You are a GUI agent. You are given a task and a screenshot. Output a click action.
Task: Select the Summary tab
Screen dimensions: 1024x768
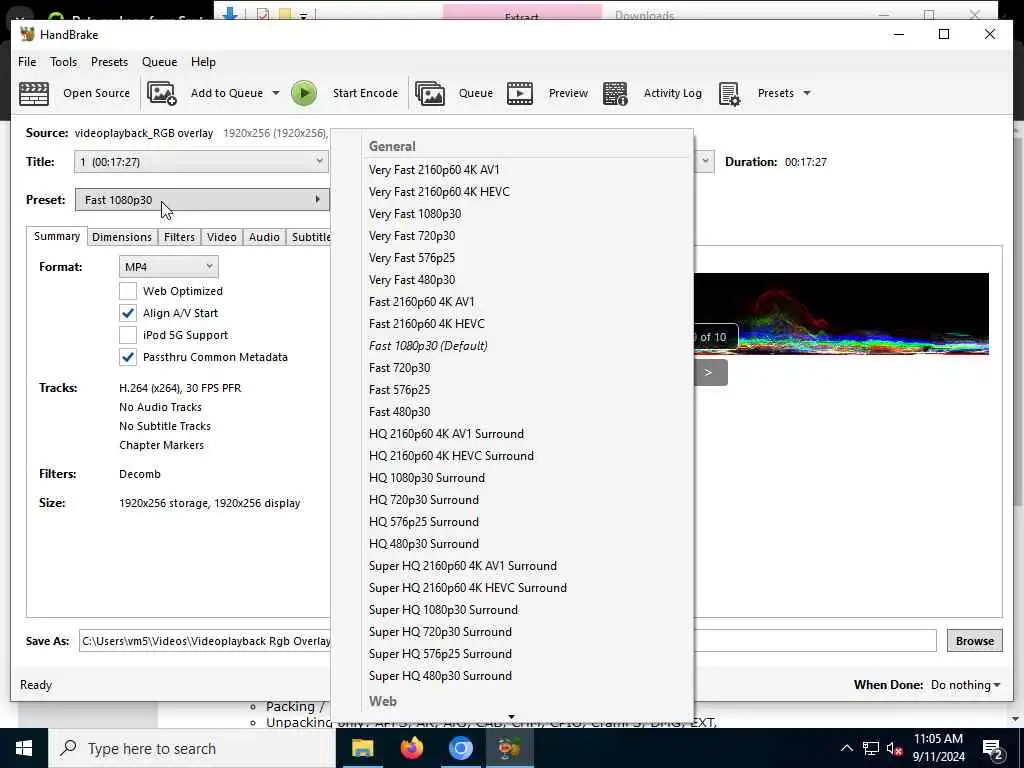tap(57, 236)
